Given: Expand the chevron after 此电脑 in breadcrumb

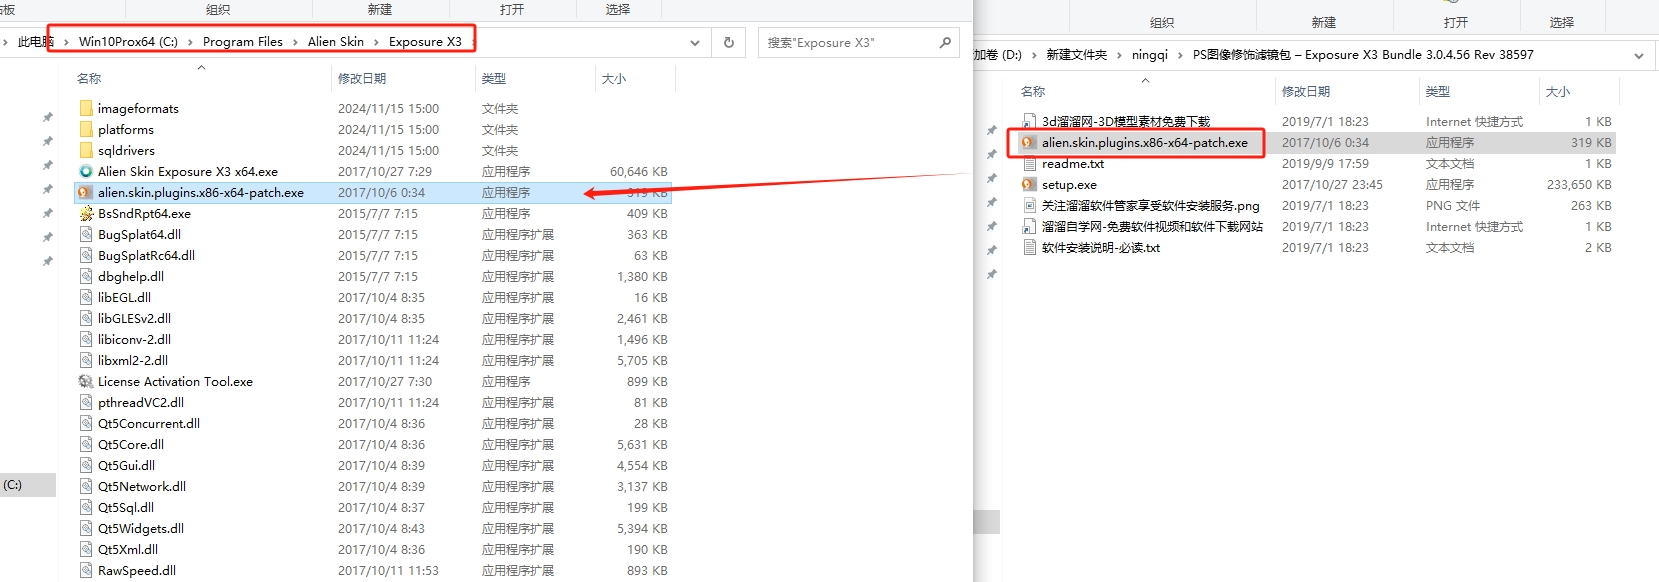Looking at the screenshot, I should tap(66, 42).
